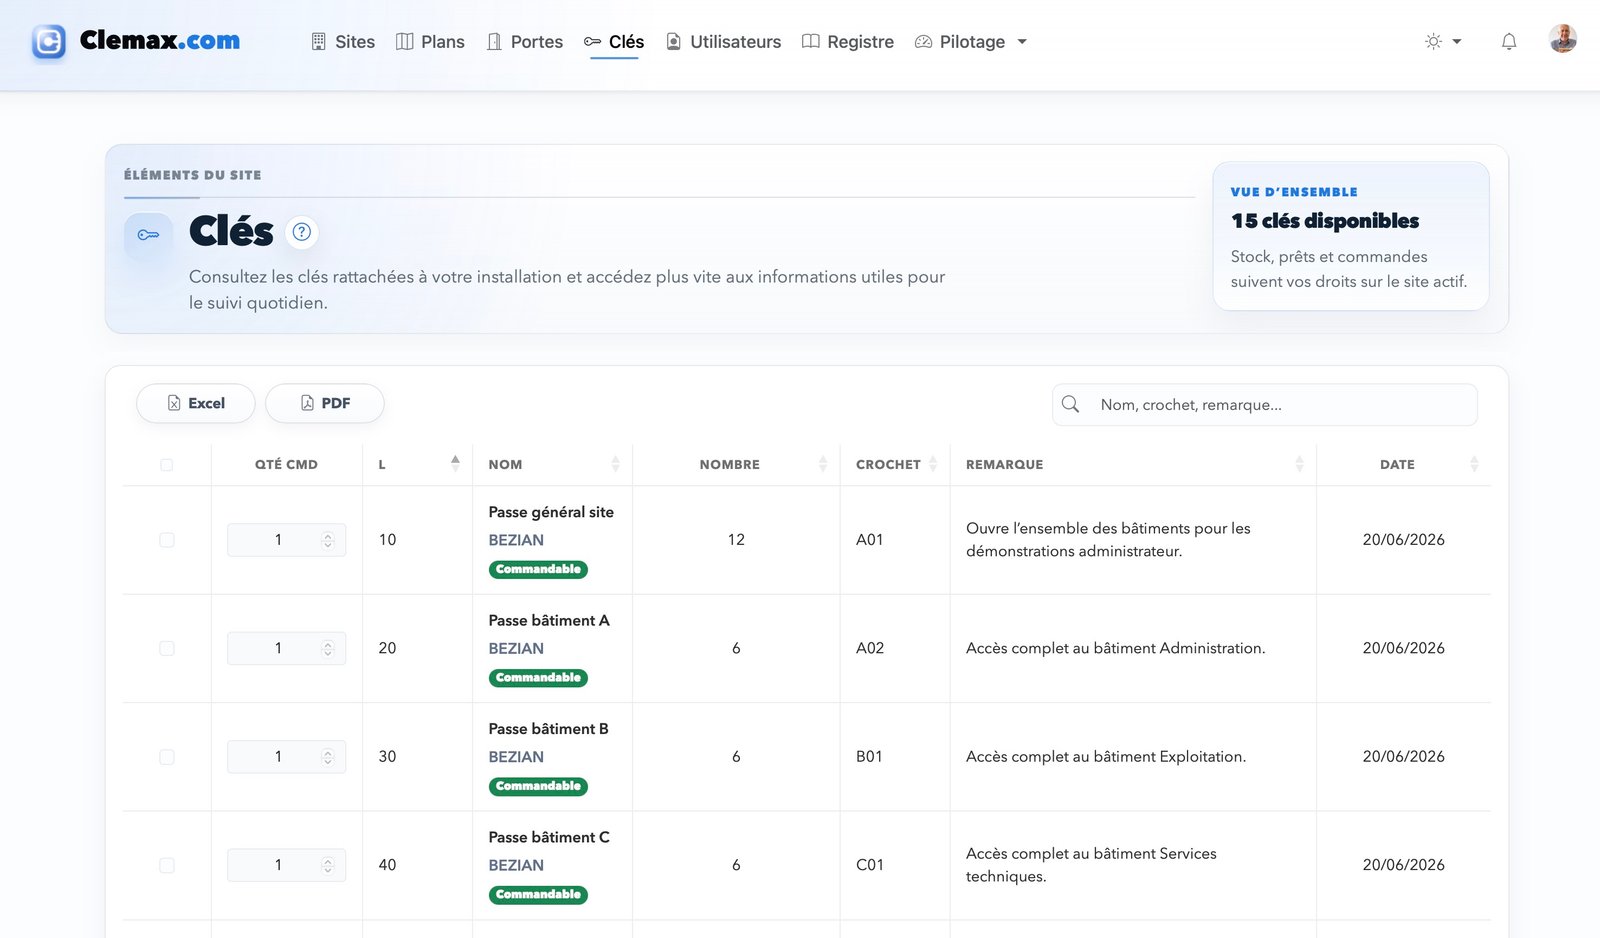Click BEZIAN under Passe bâtiment B
The width and height of the screenshot is (1600, 938).
click(x=516, y=757)
